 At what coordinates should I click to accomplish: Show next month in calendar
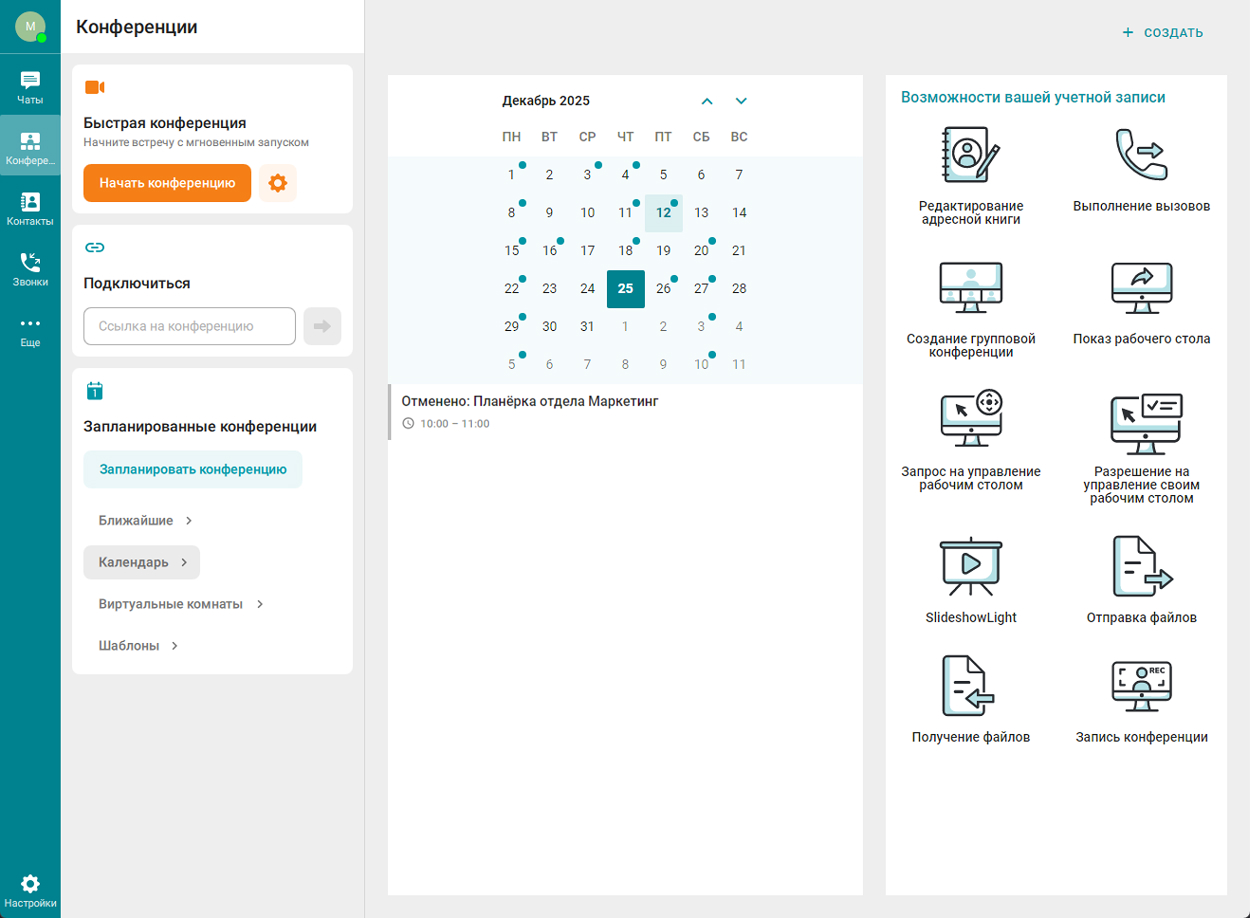tap(741, 101)
